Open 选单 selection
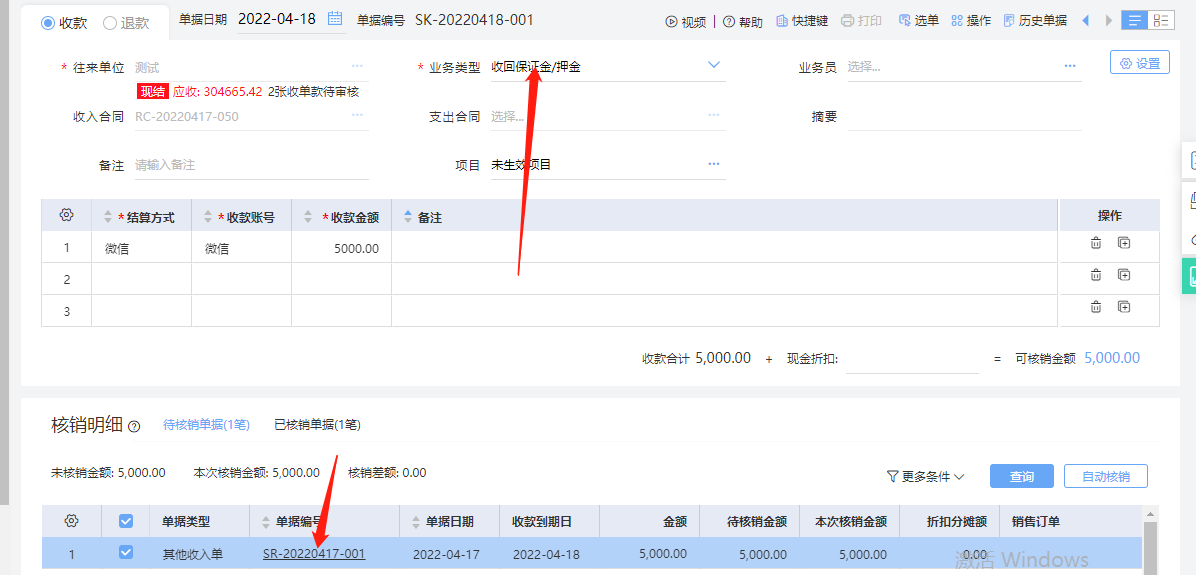Image resolution: width=1196 pixels, height=575 pixels. pyautogui.click(x=919, y=21)
